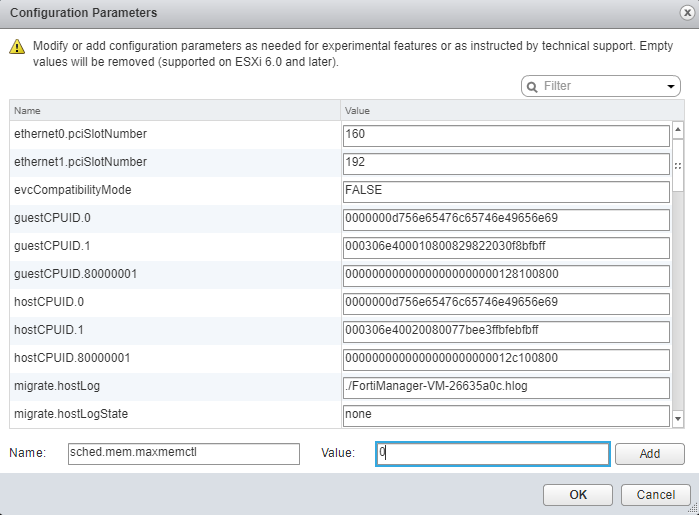Click the new parameter Value field

point(492,453)
